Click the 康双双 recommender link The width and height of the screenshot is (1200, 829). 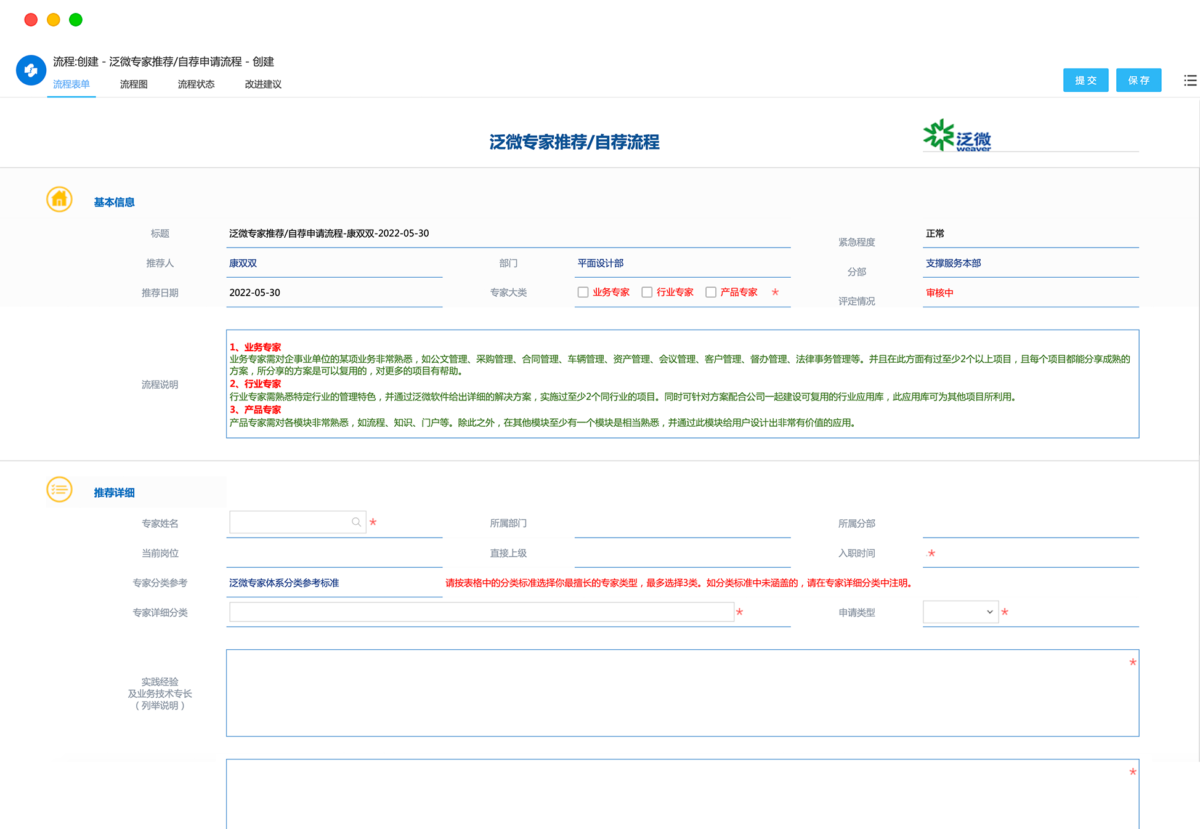[x=243, y=263]
